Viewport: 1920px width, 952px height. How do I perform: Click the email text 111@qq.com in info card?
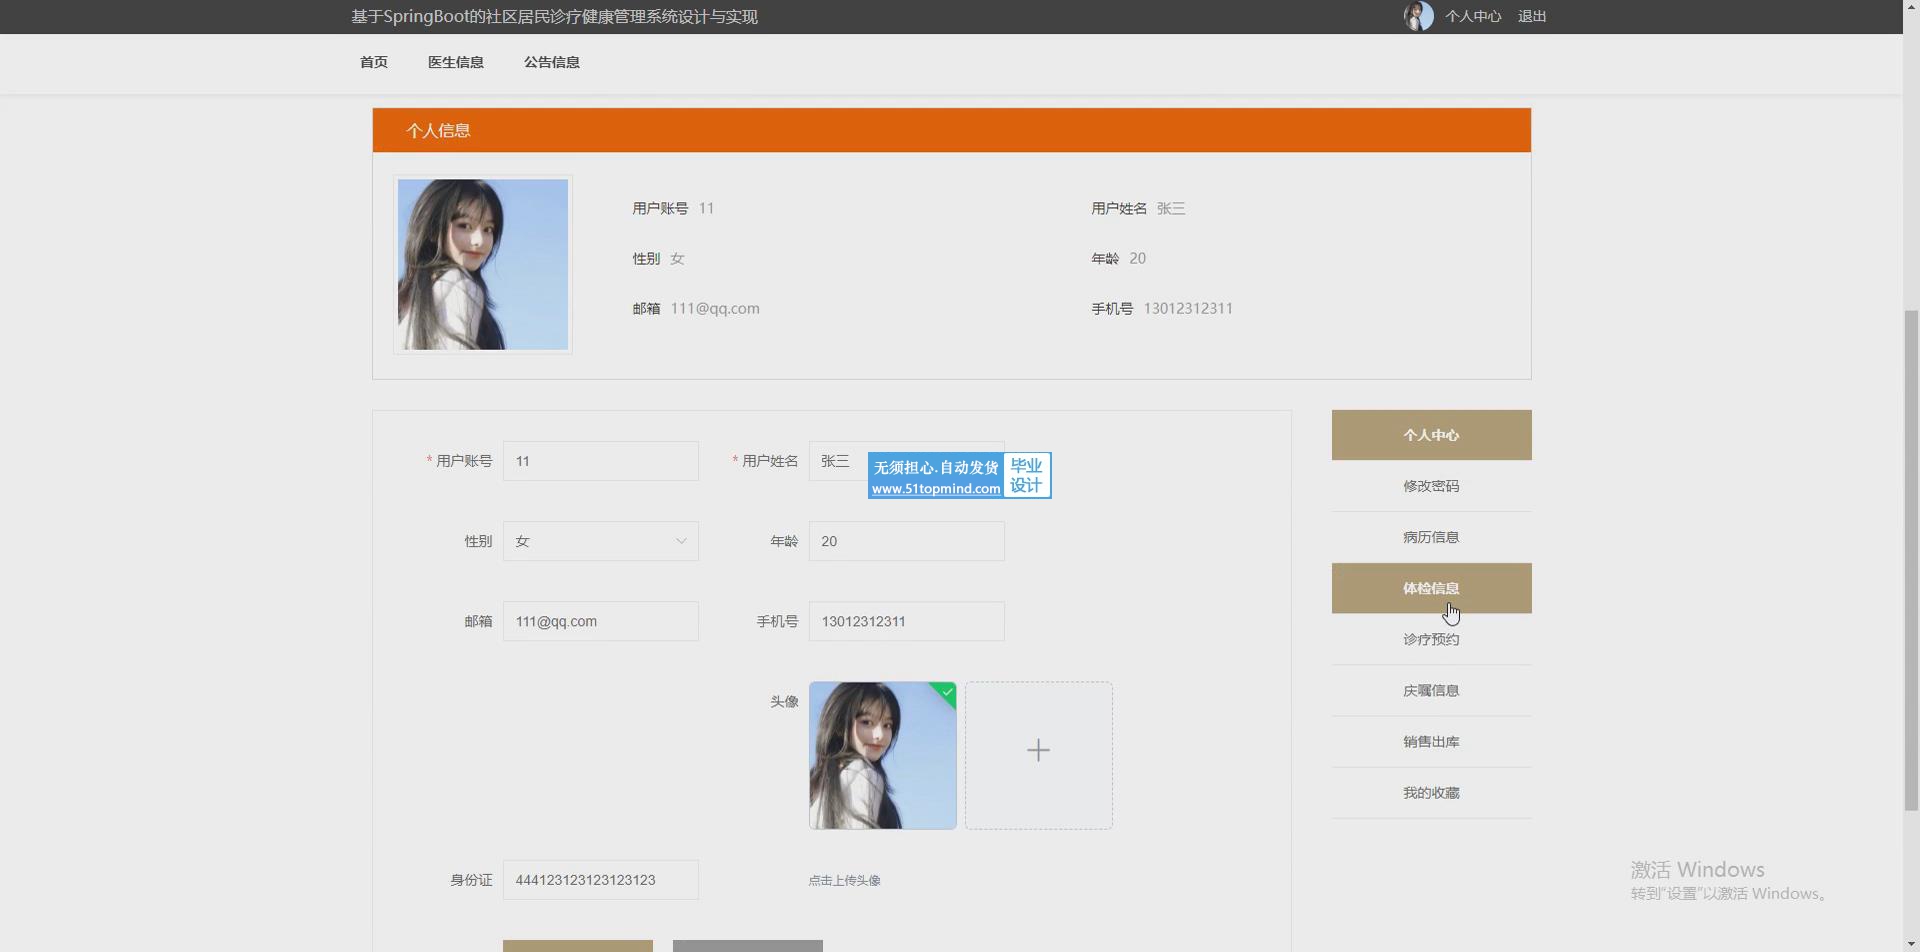tap(715, 309)
